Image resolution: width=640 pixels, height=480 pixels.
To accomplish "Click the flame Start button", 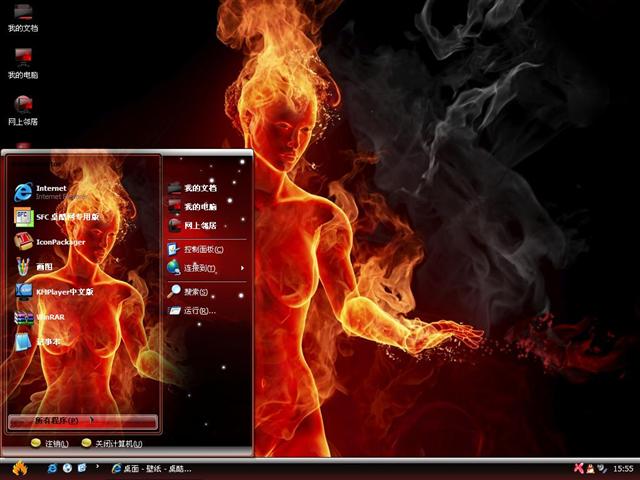I will pyautogui.click(x=19, y=469).
